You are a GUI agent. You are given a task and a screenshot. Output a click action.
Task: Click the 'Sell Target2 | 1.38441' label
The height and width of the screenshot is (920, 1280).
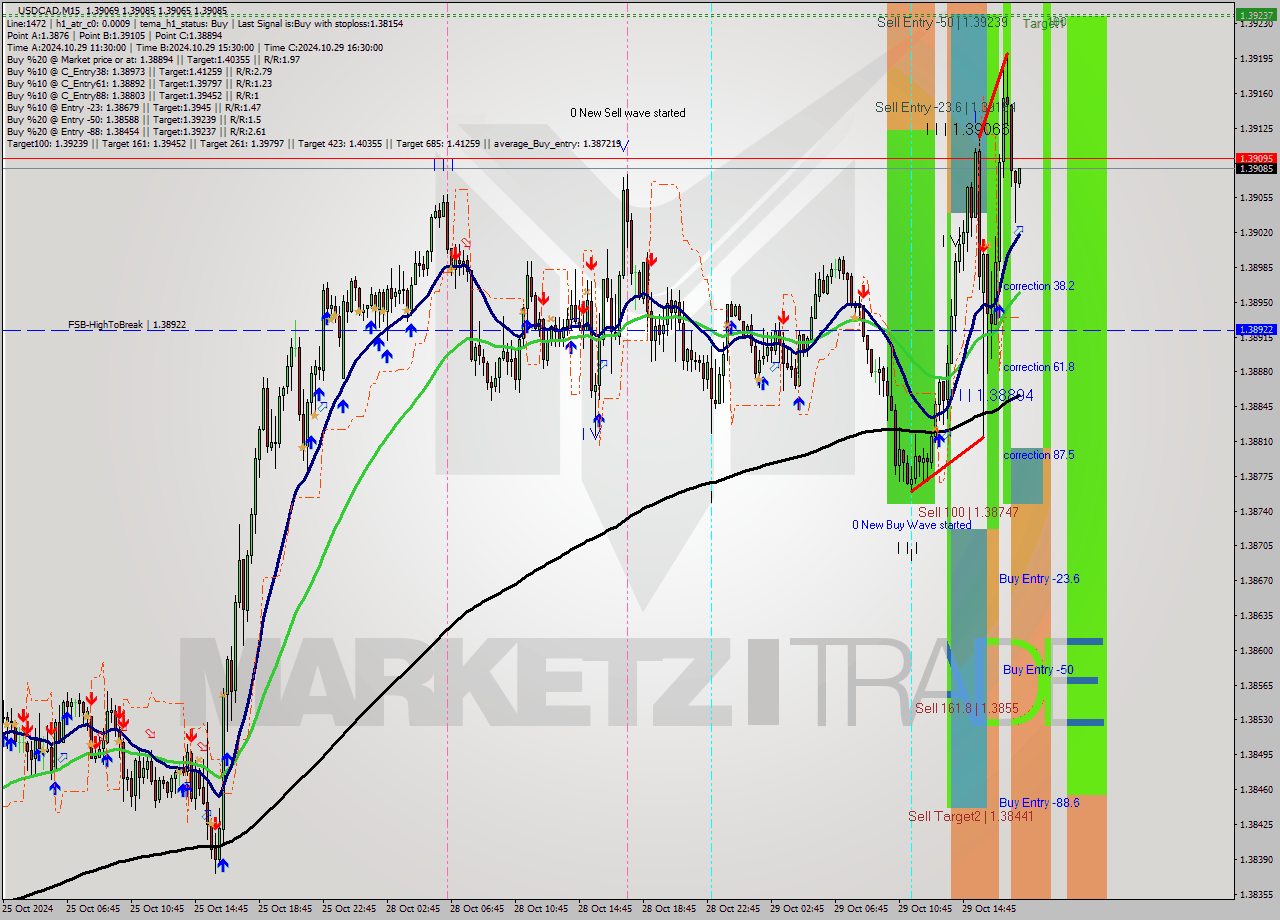[970, 816]
